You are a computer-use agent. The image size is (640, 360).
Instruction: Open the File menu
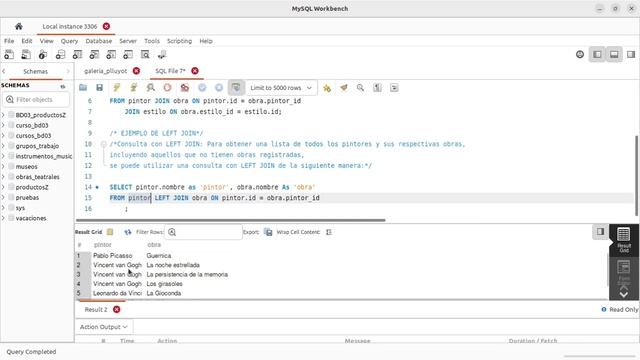click(9, 41)
